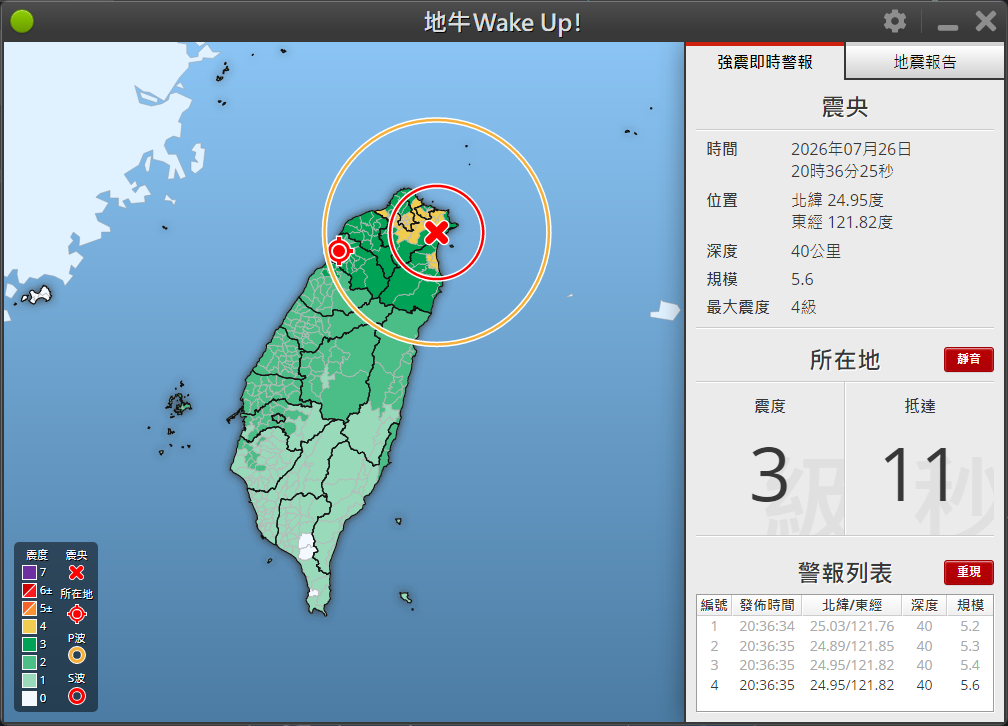Click the light green intensity 1 swatch

point(29,680)
